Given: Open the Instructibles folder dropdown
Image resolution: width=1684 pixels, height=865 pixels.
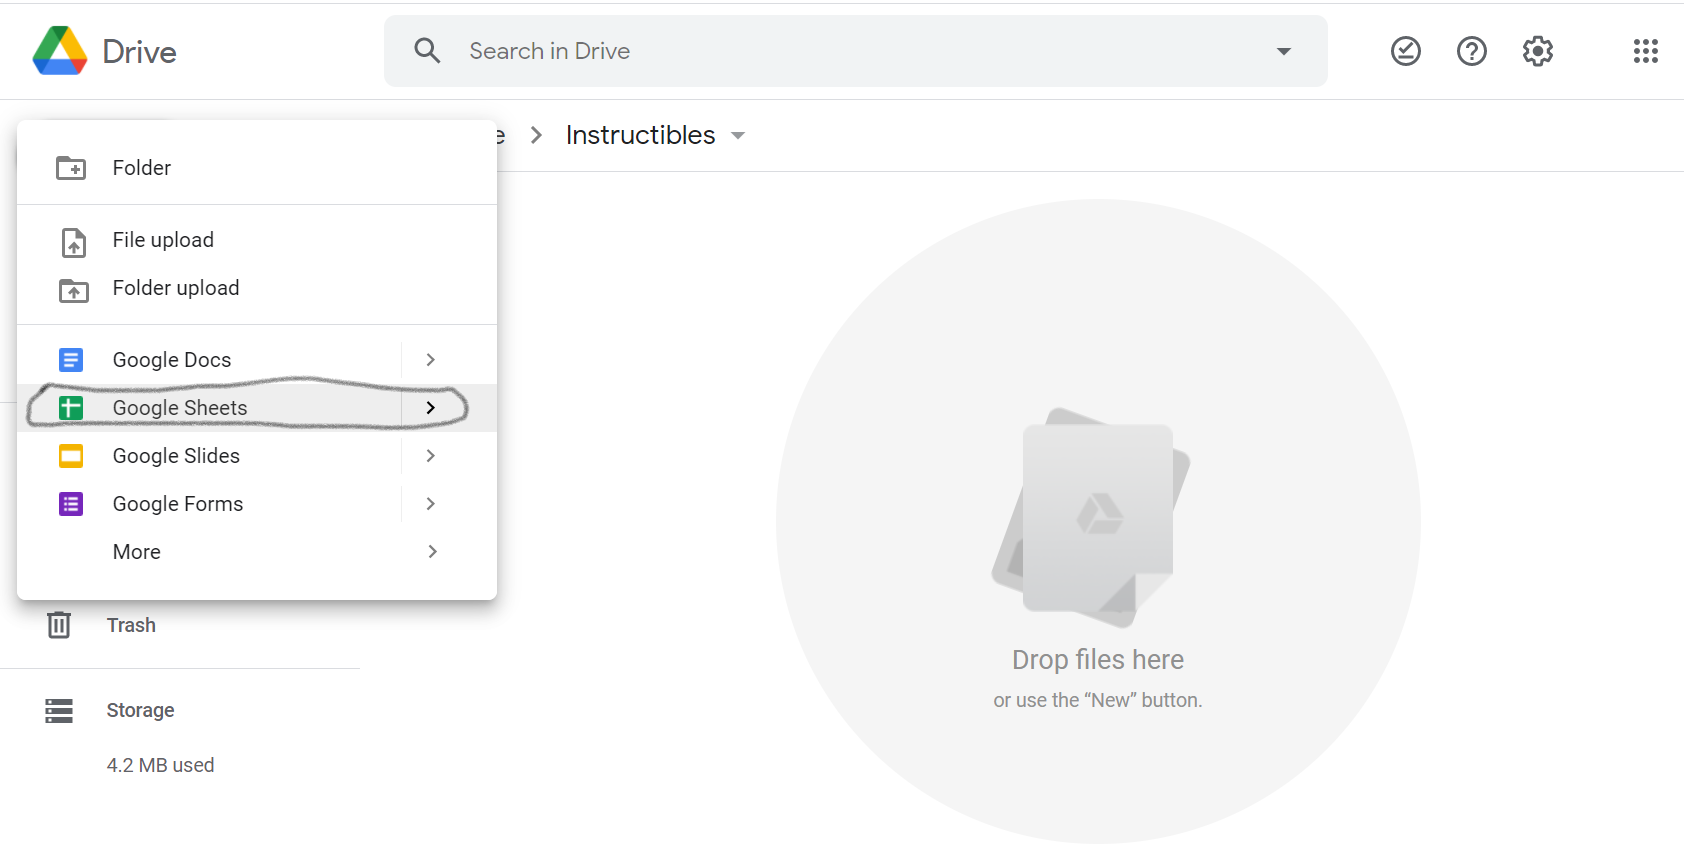Looking at the screenshot, I should [x=738, y=136].
